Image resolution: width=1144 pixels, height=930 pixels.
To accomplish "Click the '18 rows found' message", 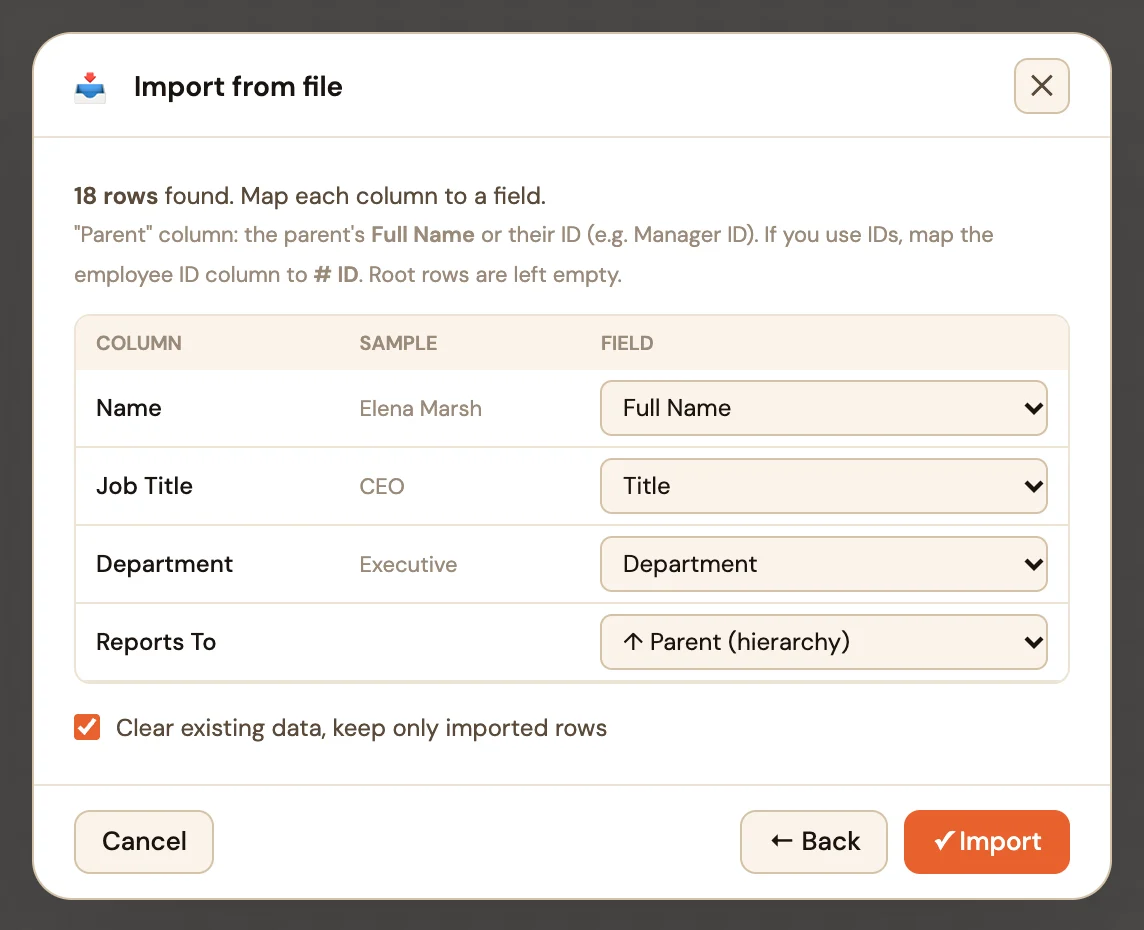I will (309, 195).
